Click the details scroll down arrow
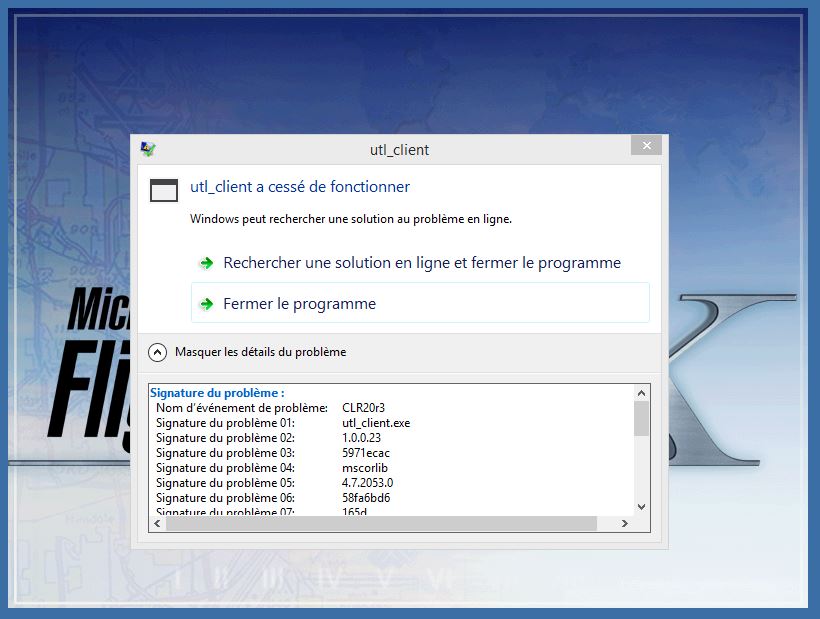The width and height of the screenshot is (820, 619). [x=642, y=507]
